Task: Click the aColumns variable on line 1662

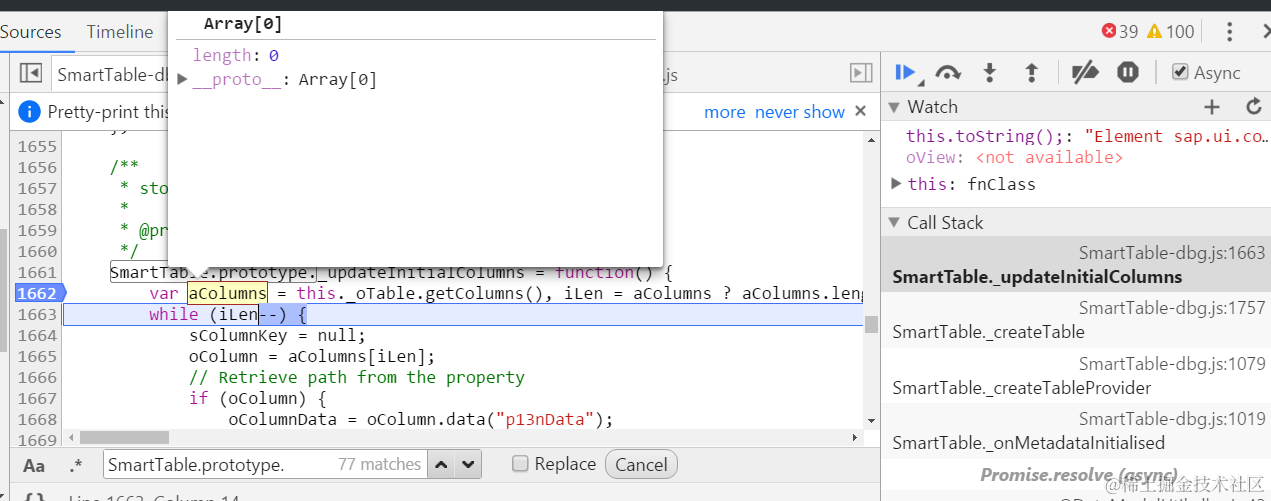Action: pyautogui.click(x=227, y=293)
